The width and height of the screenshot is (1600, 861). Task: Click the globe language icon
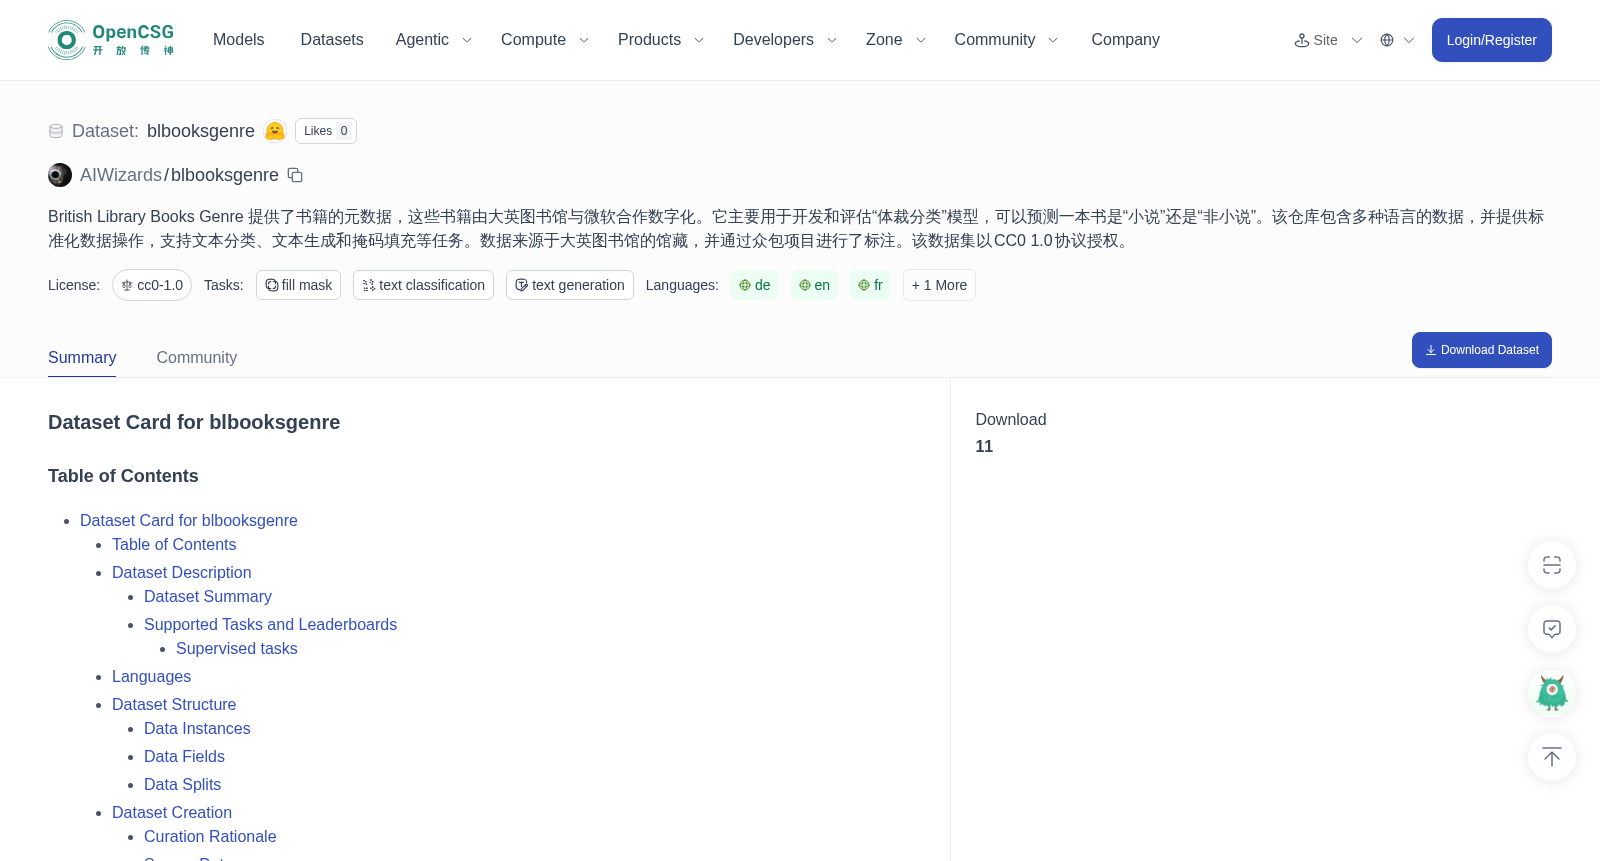point(1387,40)
